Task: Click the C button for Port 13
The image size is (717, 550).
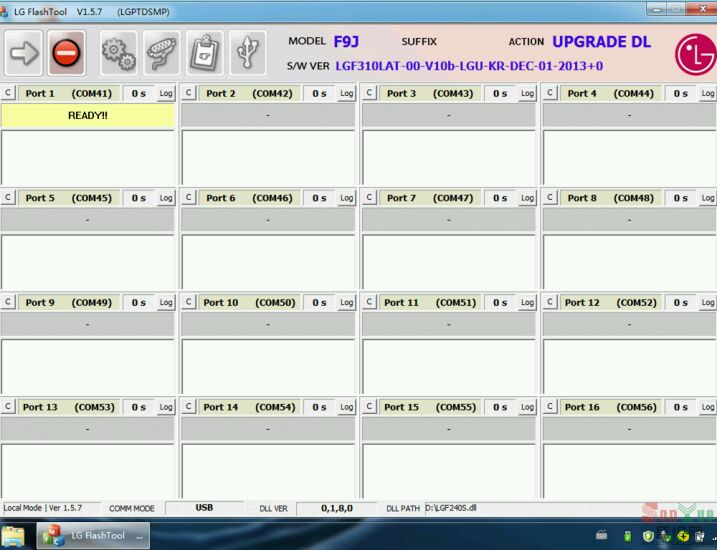Action: [x=8, y=407]
